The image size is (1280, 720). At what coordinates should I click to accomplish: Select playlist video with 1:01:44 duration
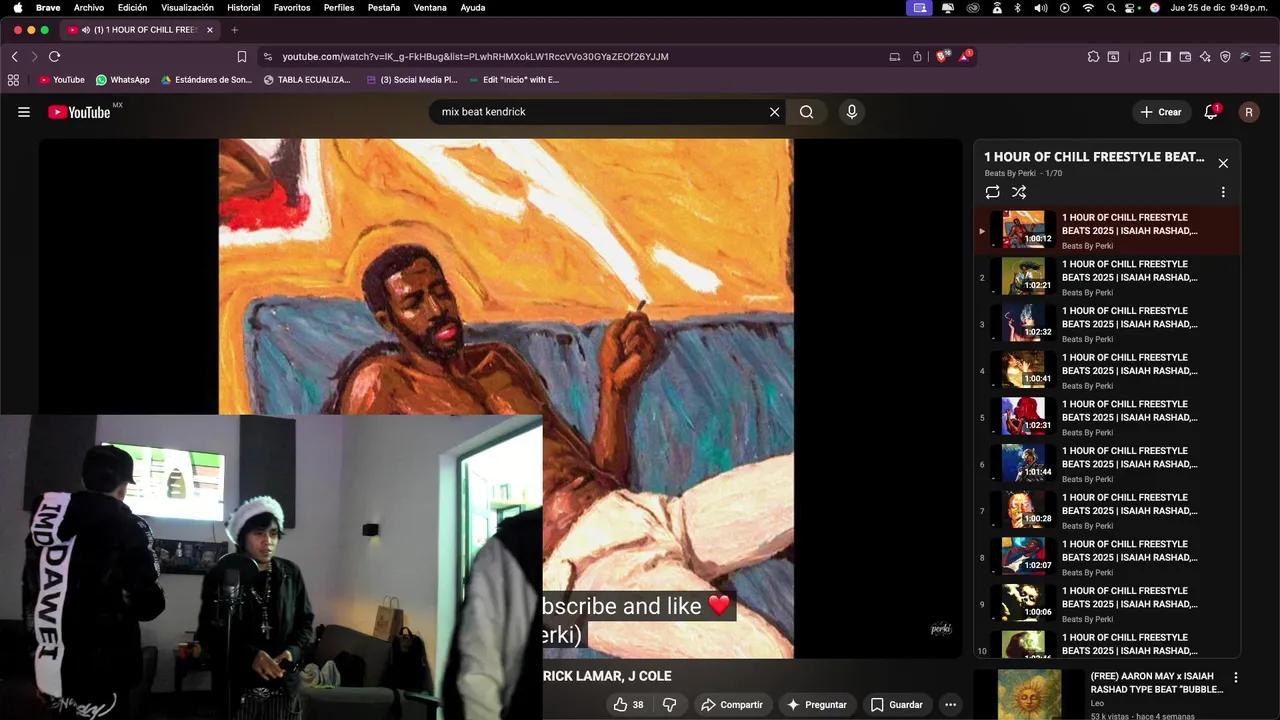pyautogui.click(x=1107, y=464)
